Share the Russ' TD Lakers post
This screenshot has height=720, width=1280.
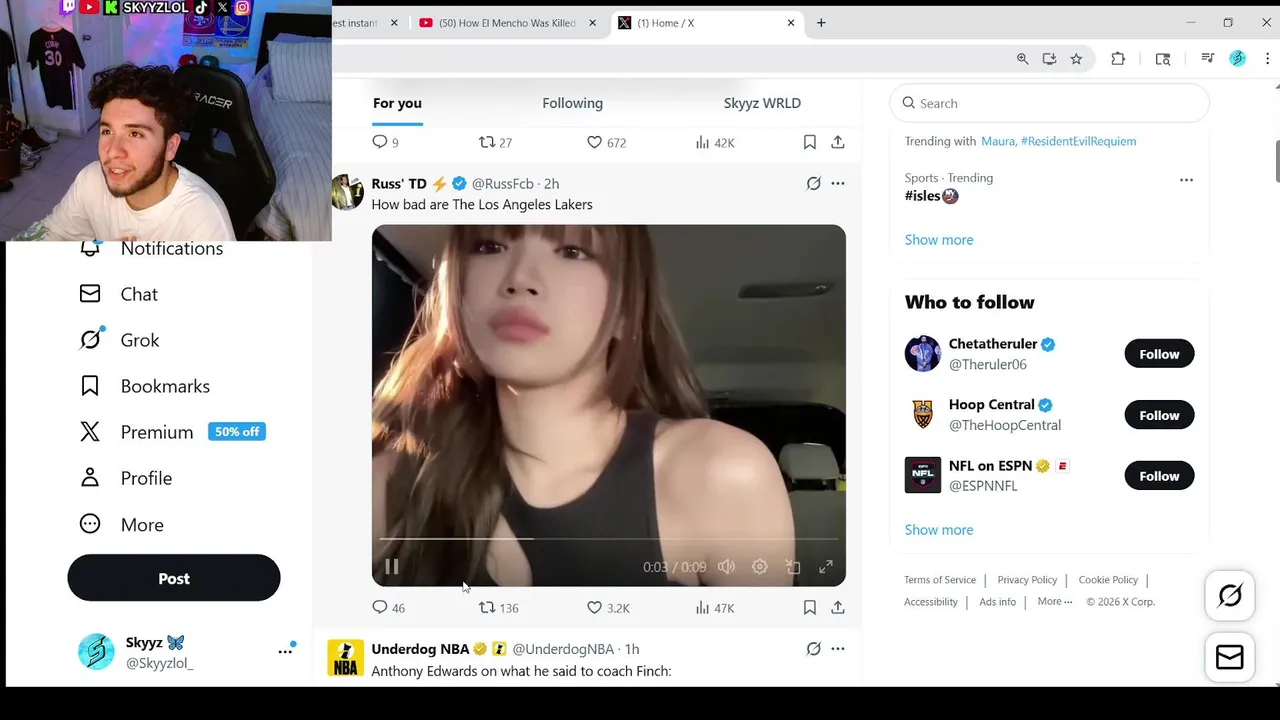838,608
